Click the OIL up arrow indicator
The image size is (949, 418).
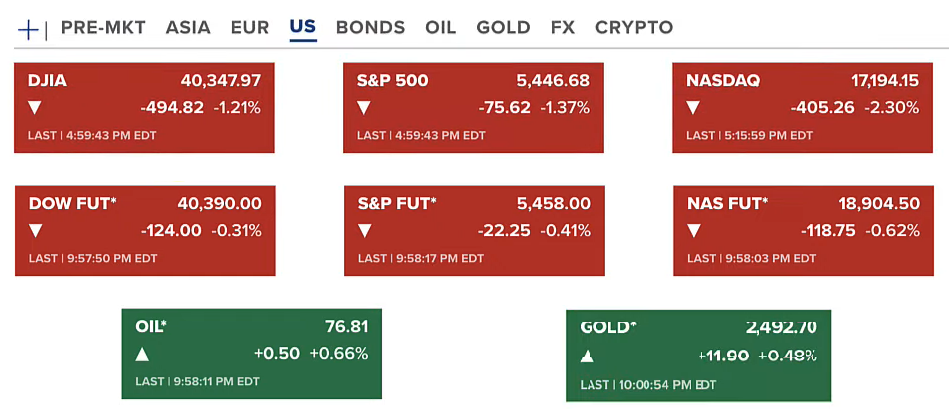pos(142,354)
